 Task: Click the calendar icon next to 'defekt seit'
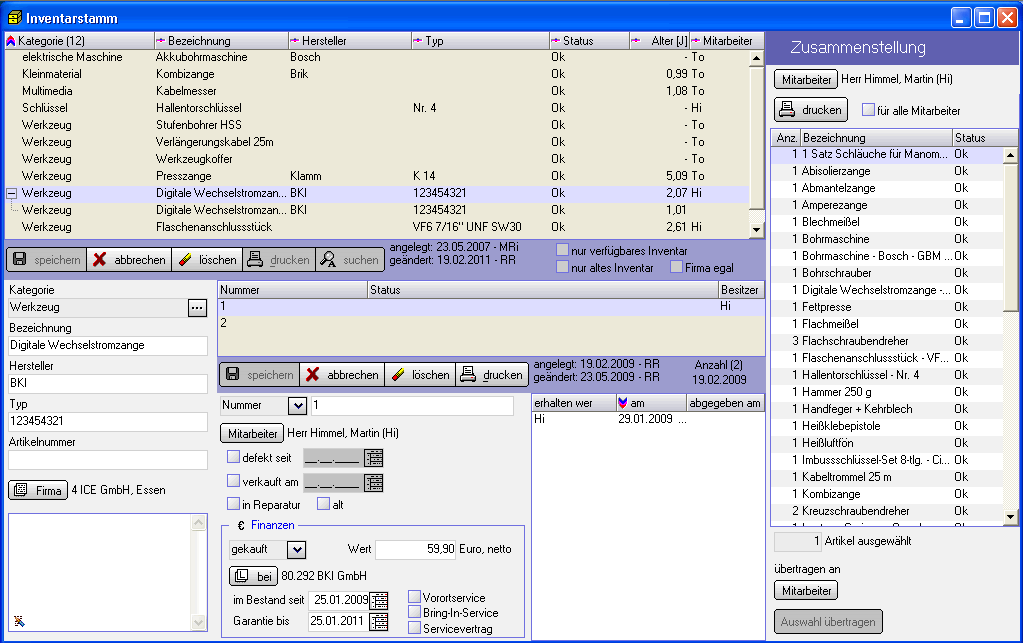point(374,458)
